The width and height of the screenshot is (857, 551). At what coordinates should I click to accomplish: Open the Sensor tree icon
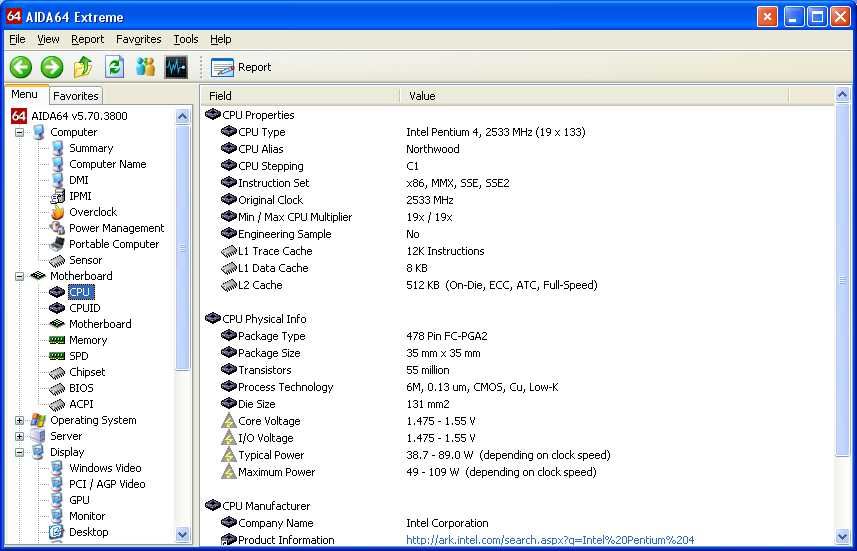click(x=57, y=260)
